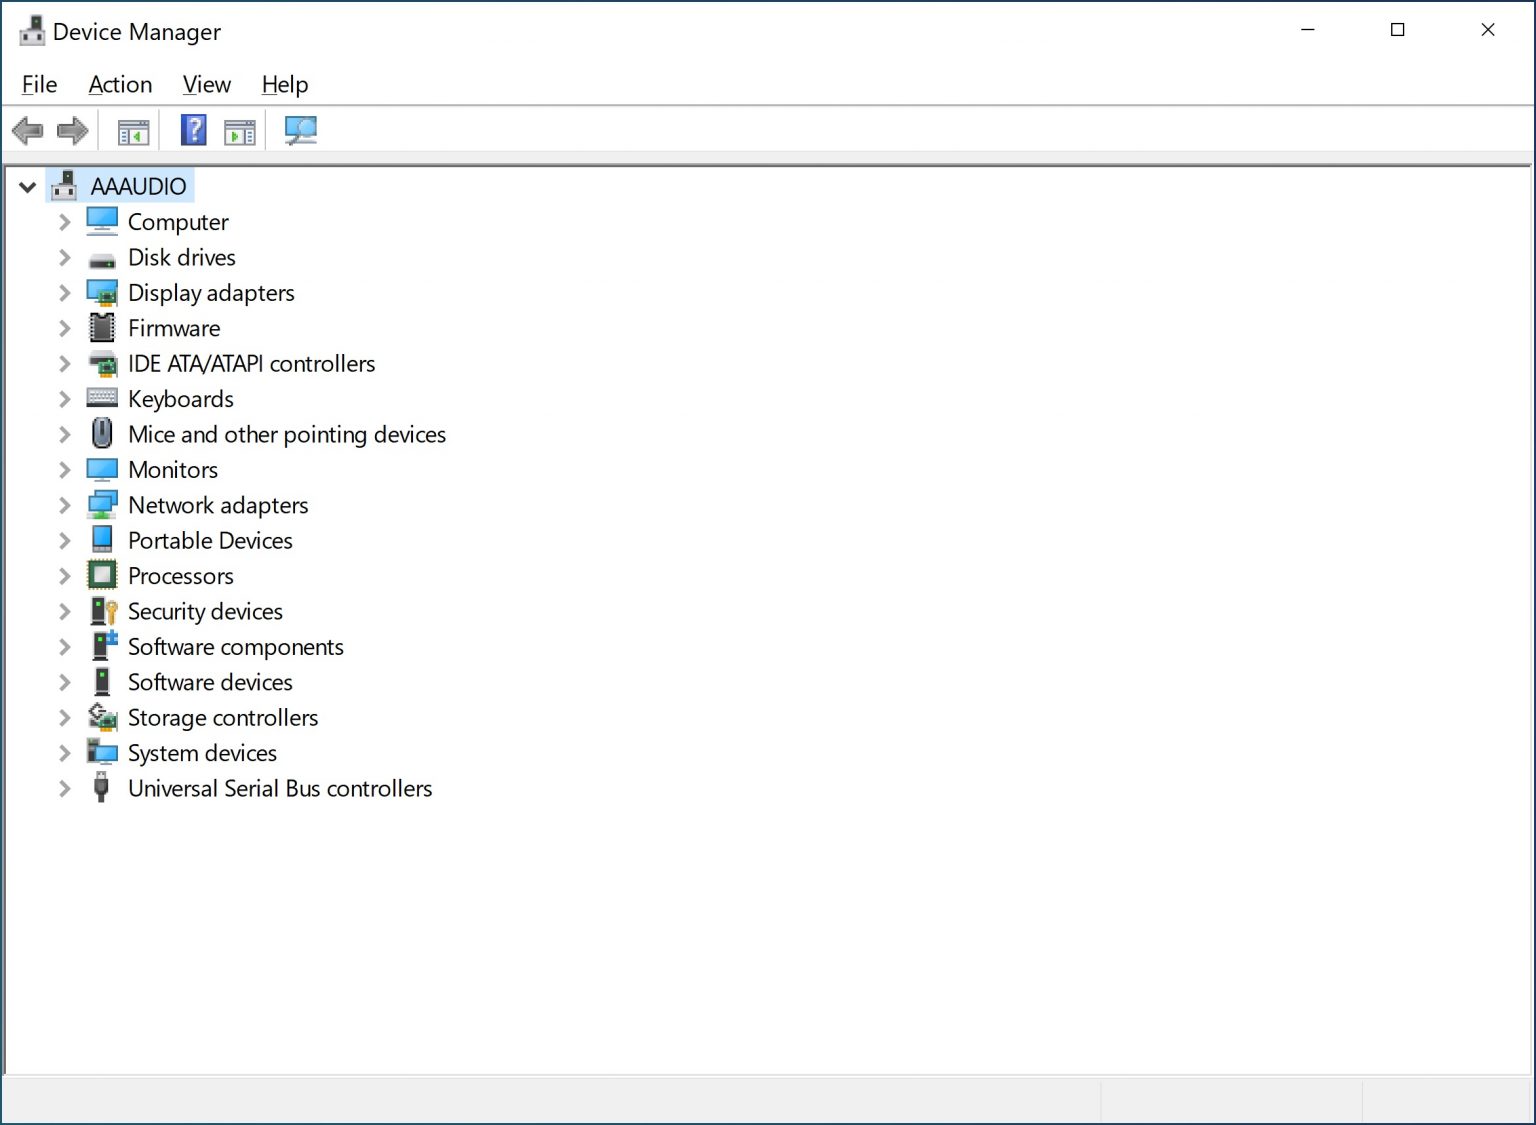The image size is (1536, 1125).
Task: Click the Back arrow toolbar icon
Action: [27, 130]
